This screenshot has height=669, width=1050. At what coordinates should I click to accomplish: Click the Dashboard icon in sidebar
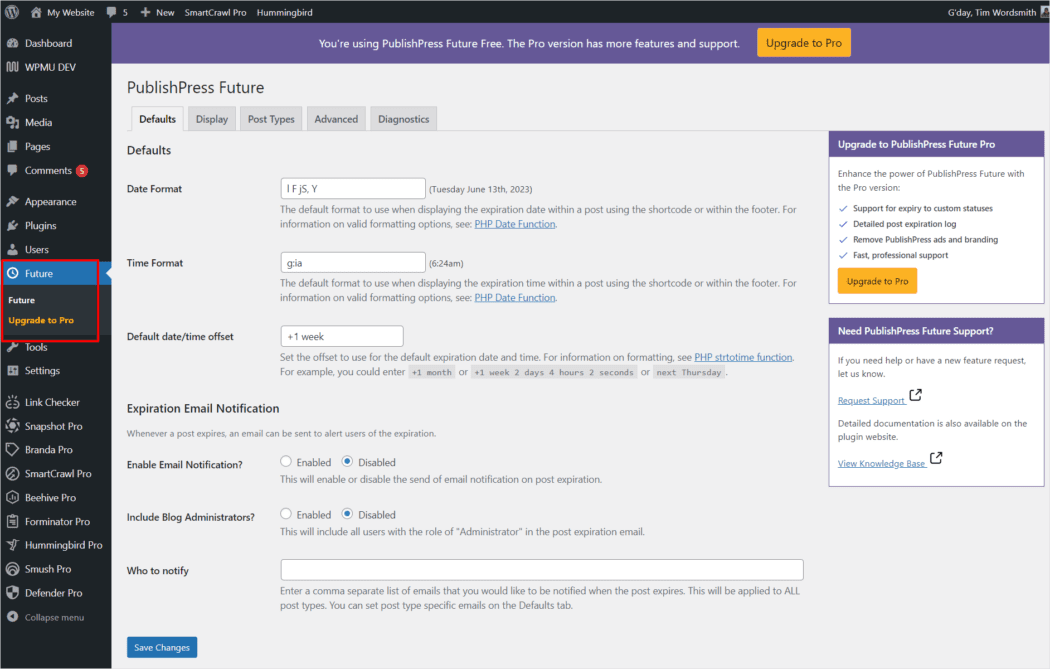tap(12, 44)
